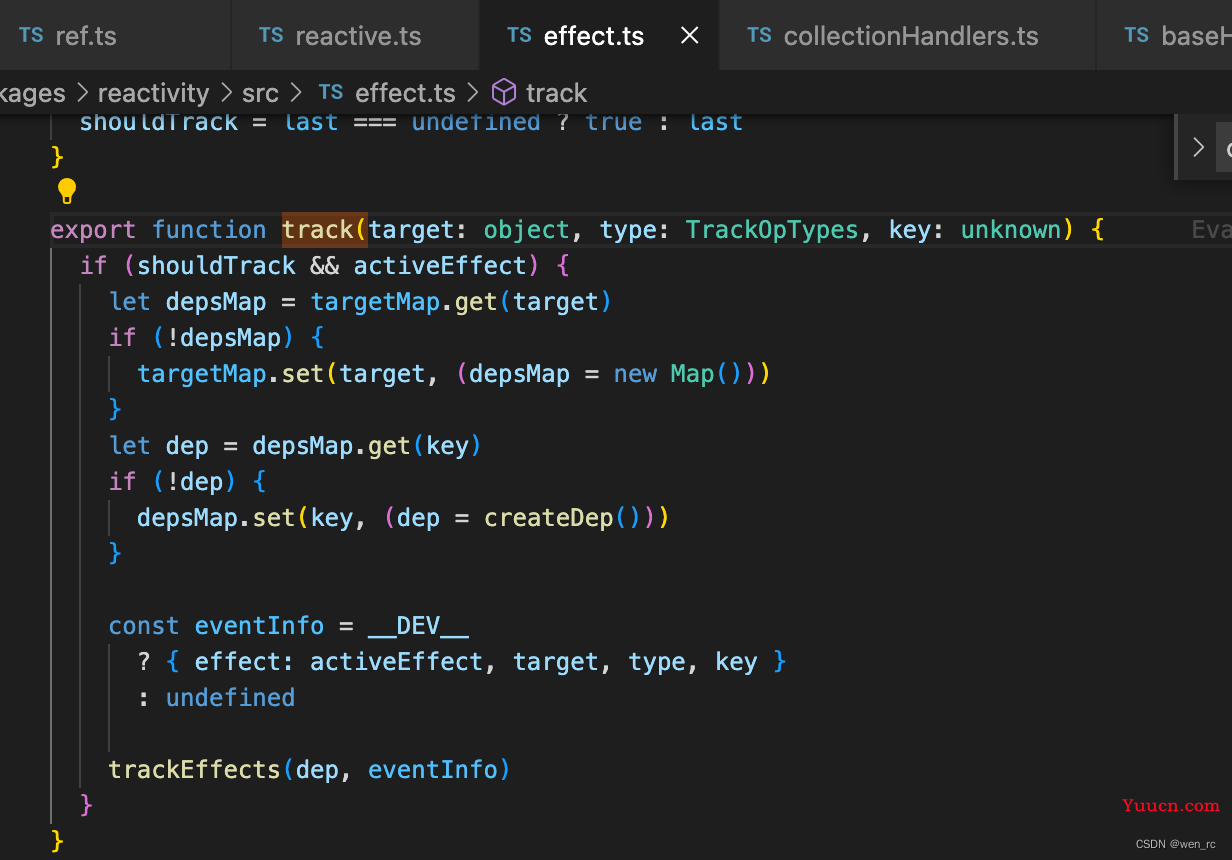1232x860 pixels.
Task: Click the 'export' keyword
Action: tap(94, 230)
